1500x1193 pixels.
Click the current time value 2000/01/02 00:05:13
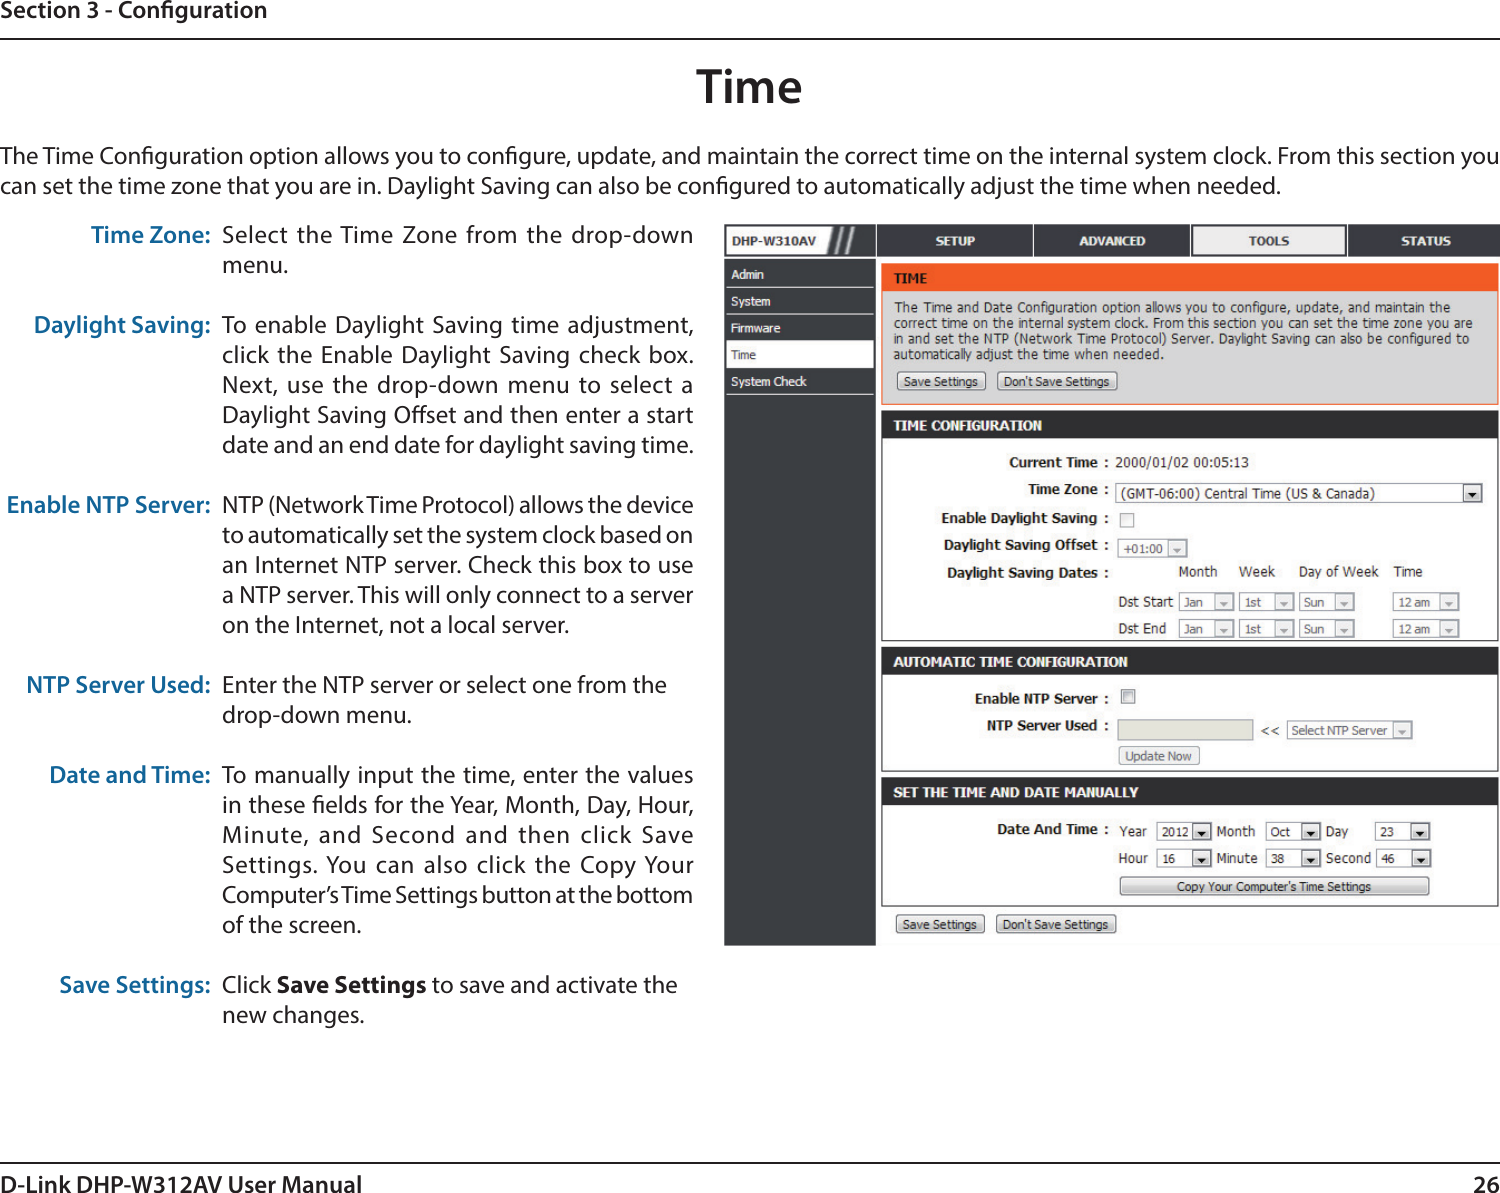[x=1181, y=462]
